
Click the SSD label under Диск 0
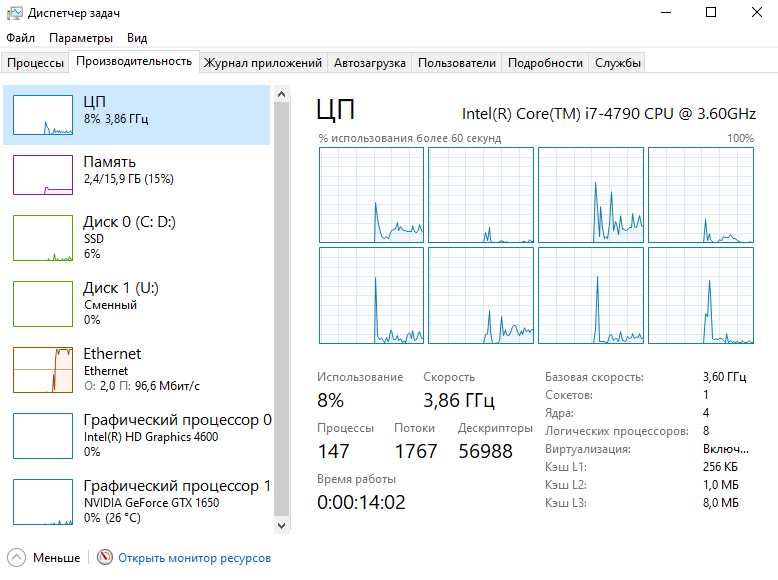[94, 239]
